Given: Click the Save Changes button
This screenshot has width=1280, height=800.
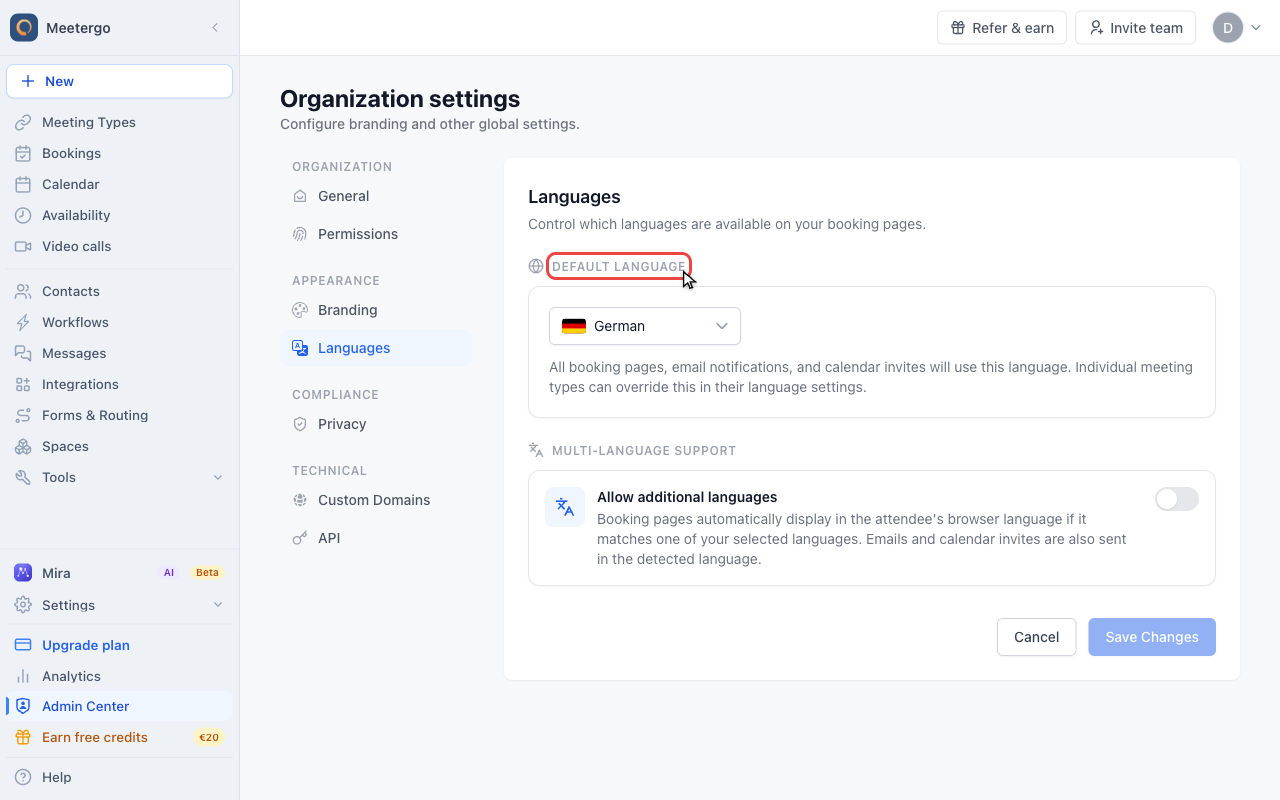Looking at the screenshot, I should pyautogui.click(x=1152, y=637).
